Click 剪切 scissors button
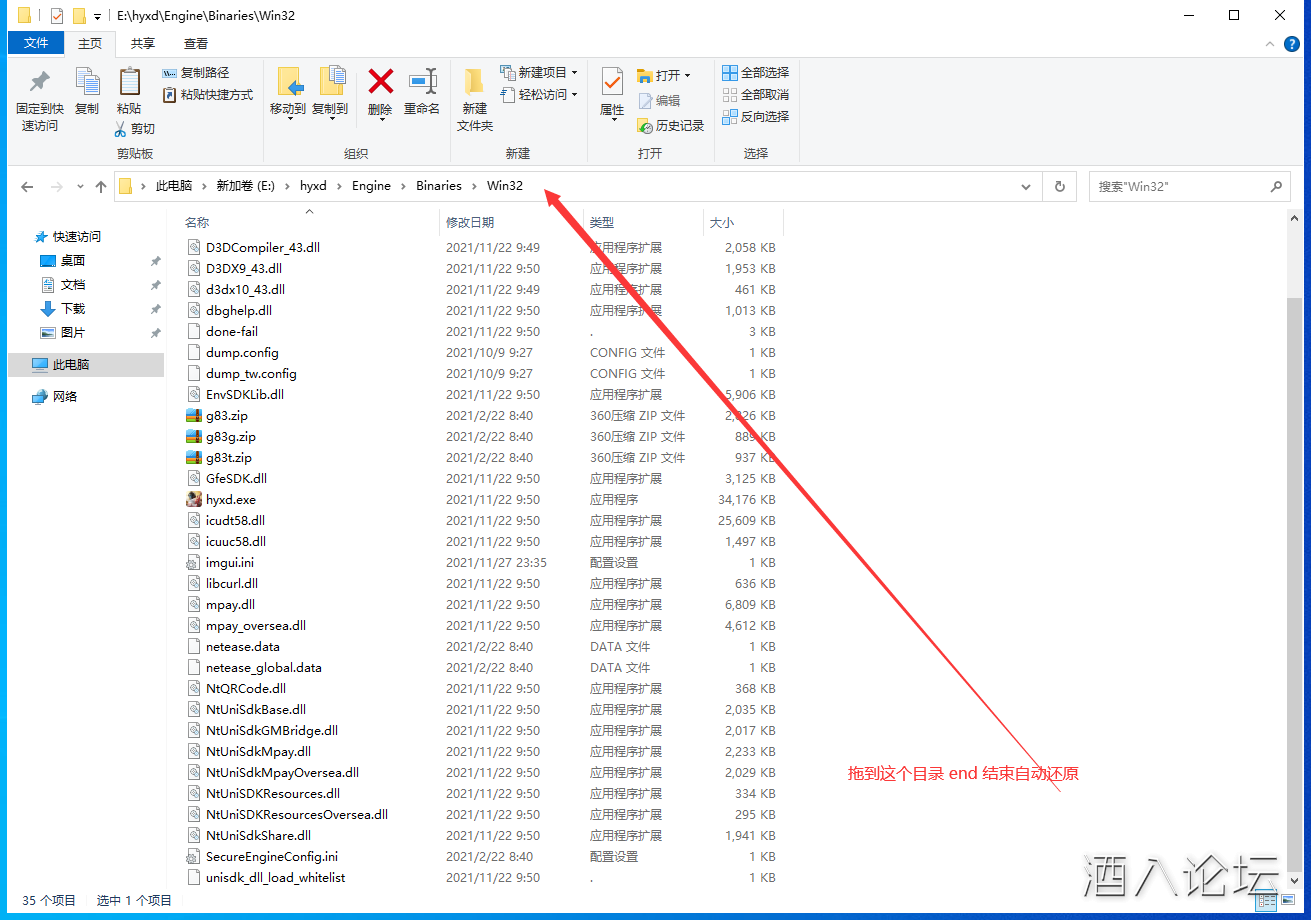Viewport: 1311px width, 920px height. coord(135,129)
